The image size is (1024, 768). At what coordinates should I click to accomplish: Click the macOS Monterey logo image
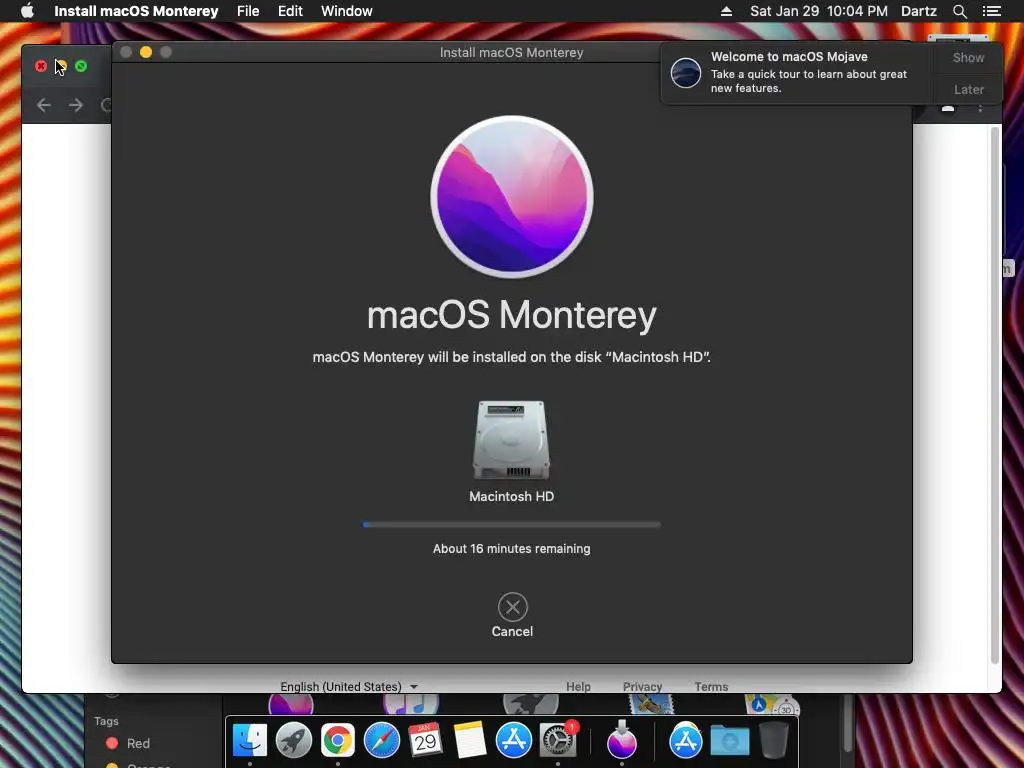click(x=512, y=197)
